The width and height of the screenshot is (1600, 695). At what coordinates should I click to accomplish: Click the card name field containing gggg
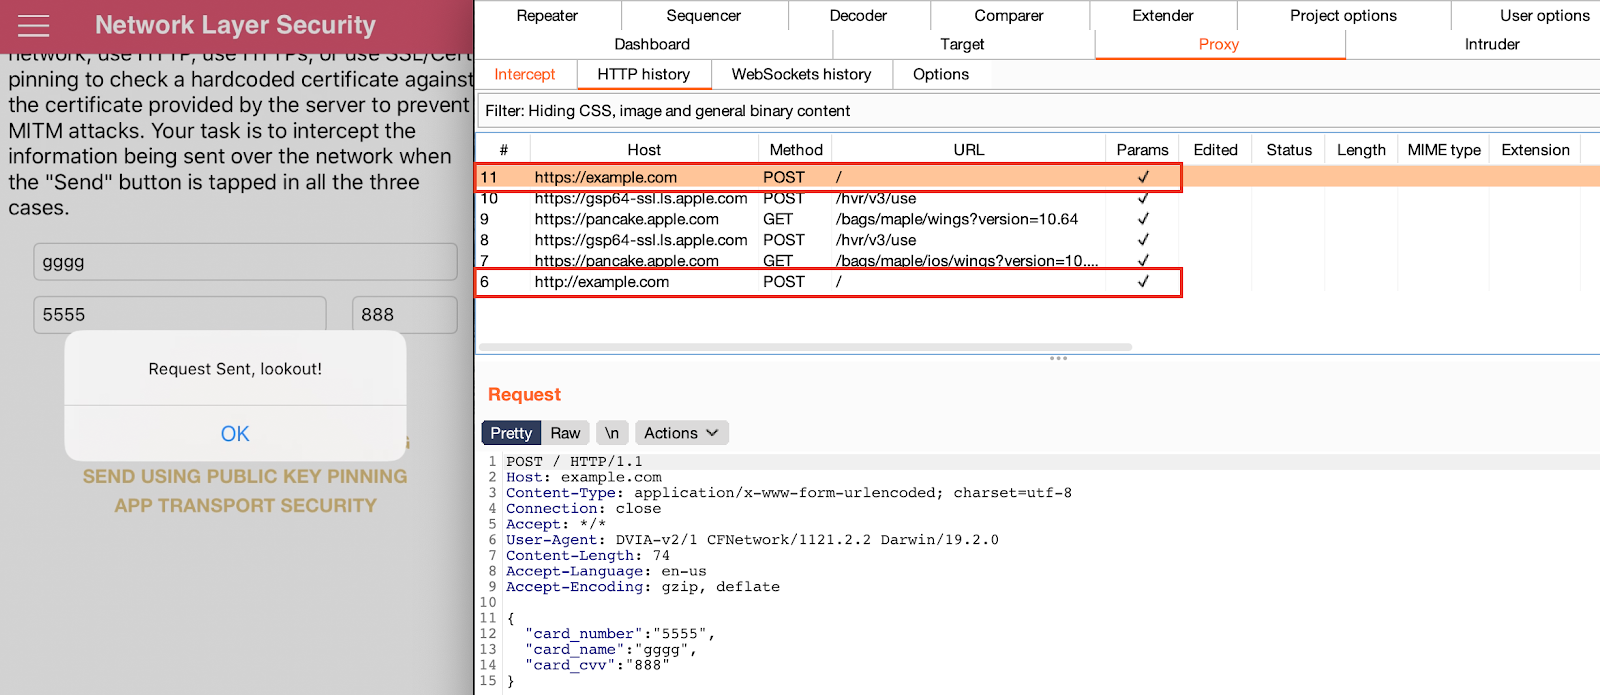pos(245,262)
